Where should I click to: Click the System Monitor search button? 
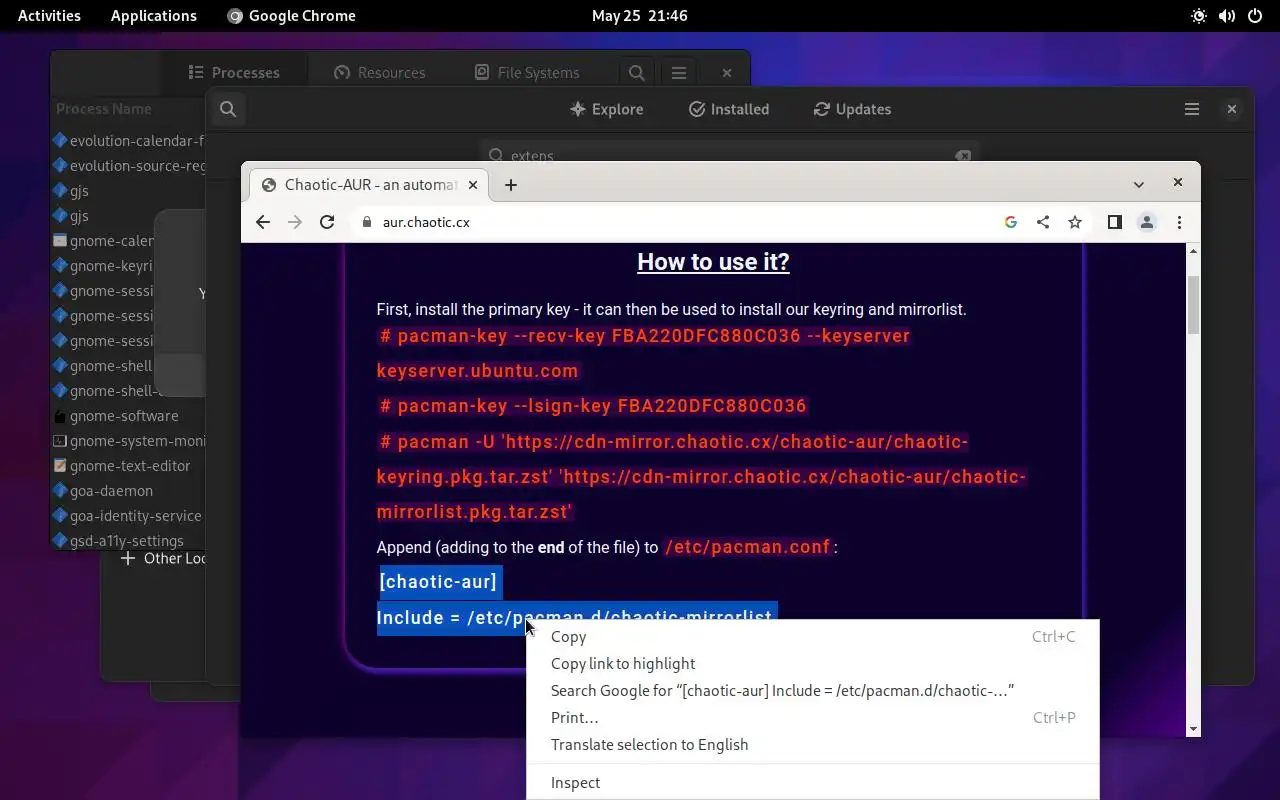(x=636, y=72)
